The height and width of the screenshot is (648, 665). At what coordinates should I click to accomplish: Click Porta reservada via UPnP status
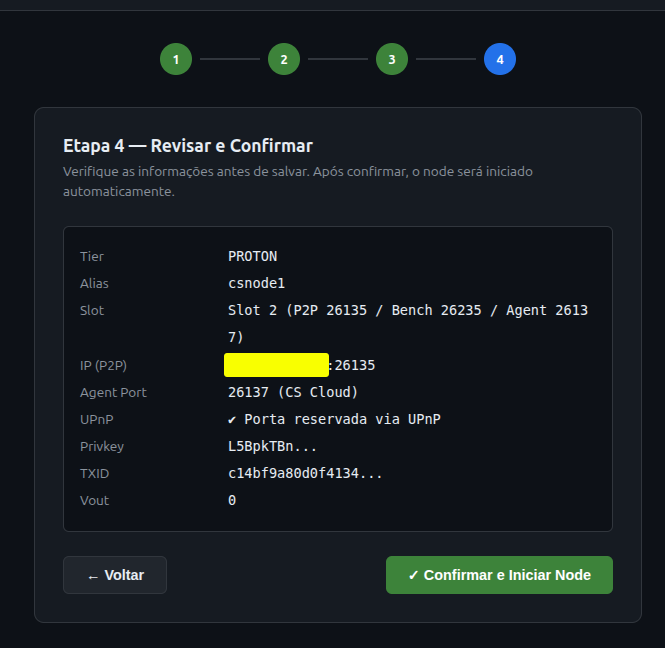point(335,419)
